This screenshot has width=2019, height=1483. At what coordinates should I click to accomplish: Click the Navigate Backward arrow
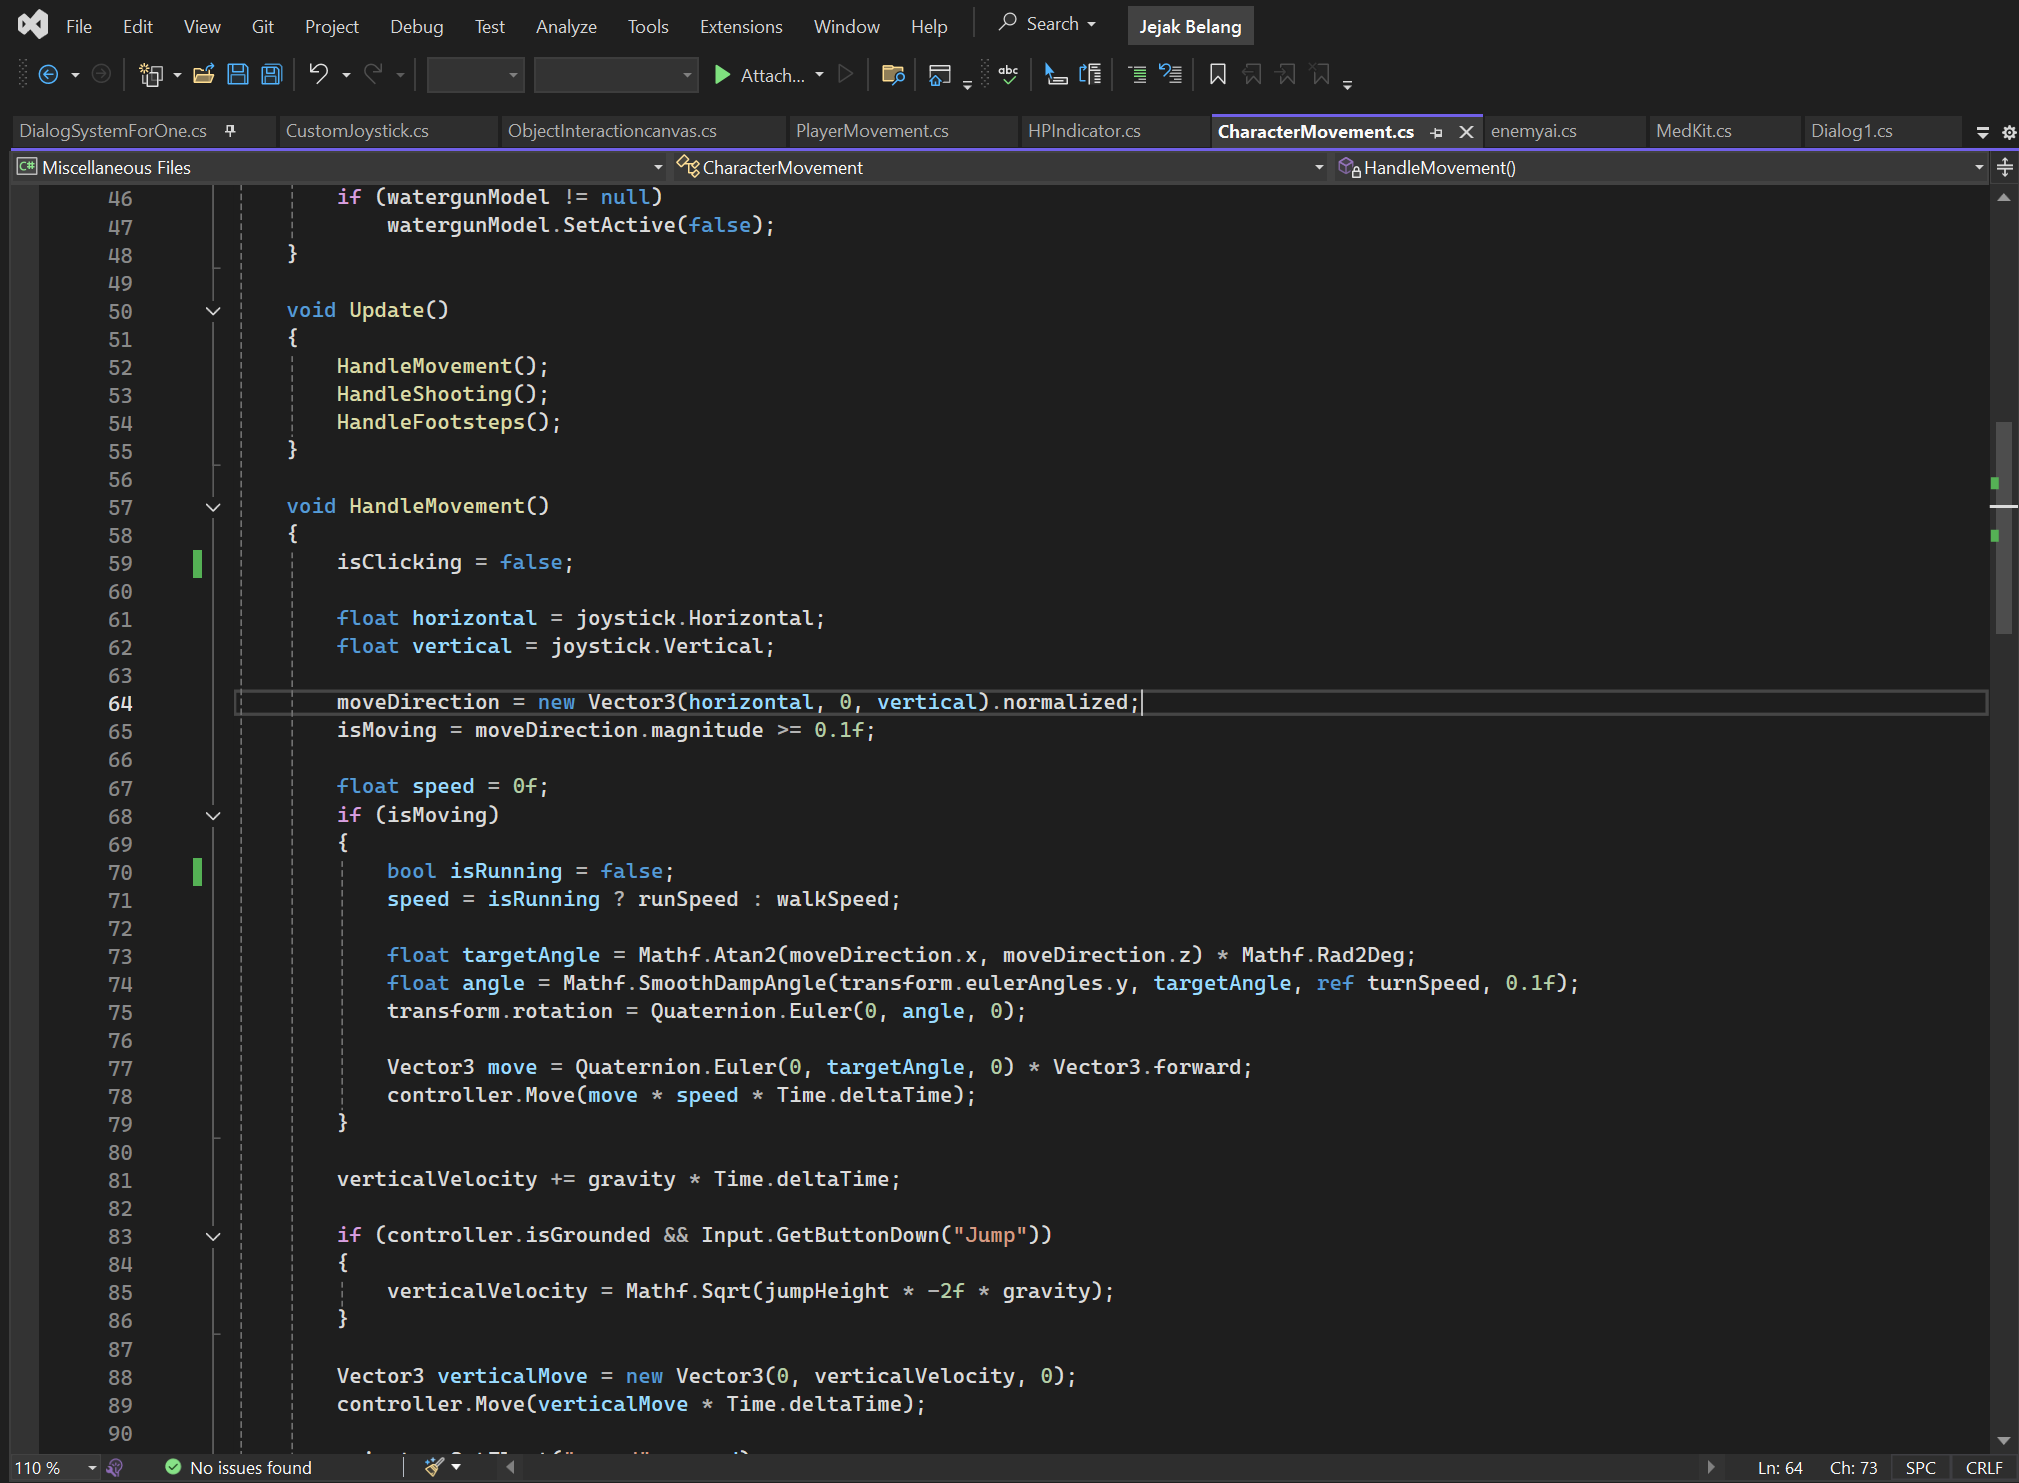coord(48,74)
